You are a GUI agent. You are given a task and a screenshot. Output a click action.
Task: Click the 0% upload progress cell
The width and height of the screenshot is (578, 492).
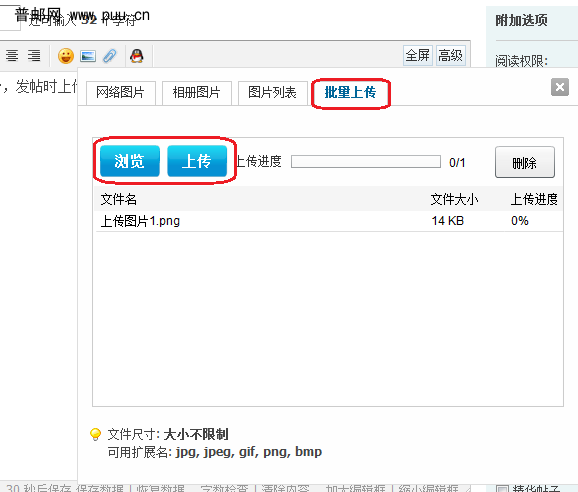520,221
